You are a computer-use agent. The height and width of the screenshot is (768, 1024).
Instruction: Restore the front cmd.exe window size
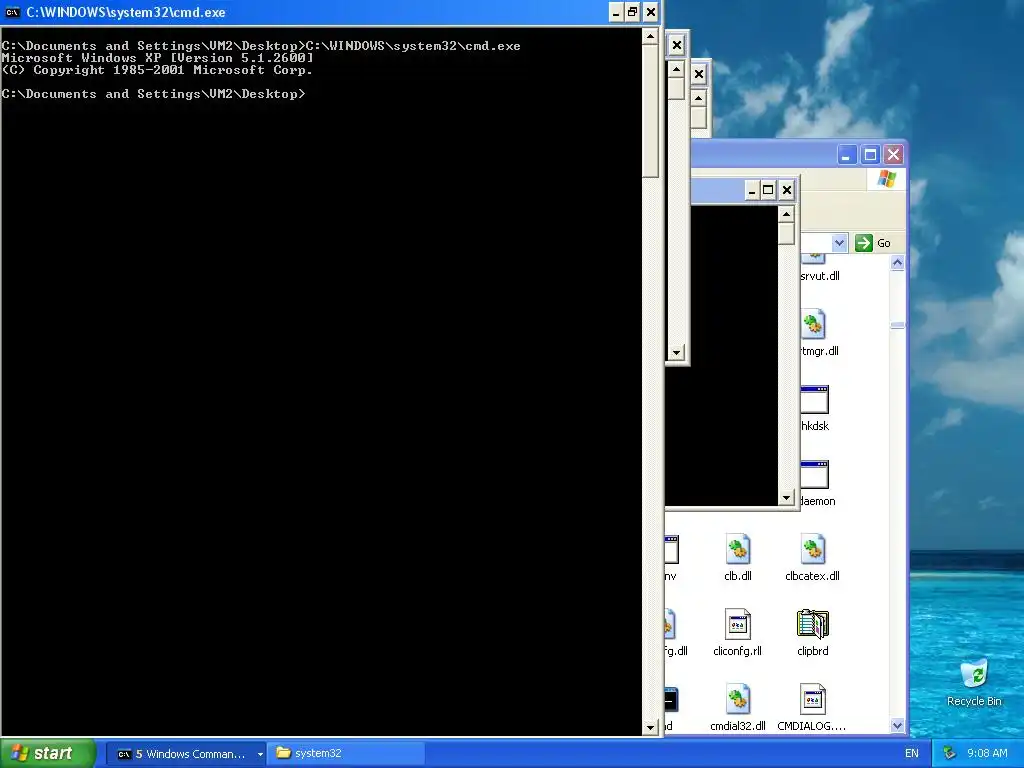[x=632, y=12]
